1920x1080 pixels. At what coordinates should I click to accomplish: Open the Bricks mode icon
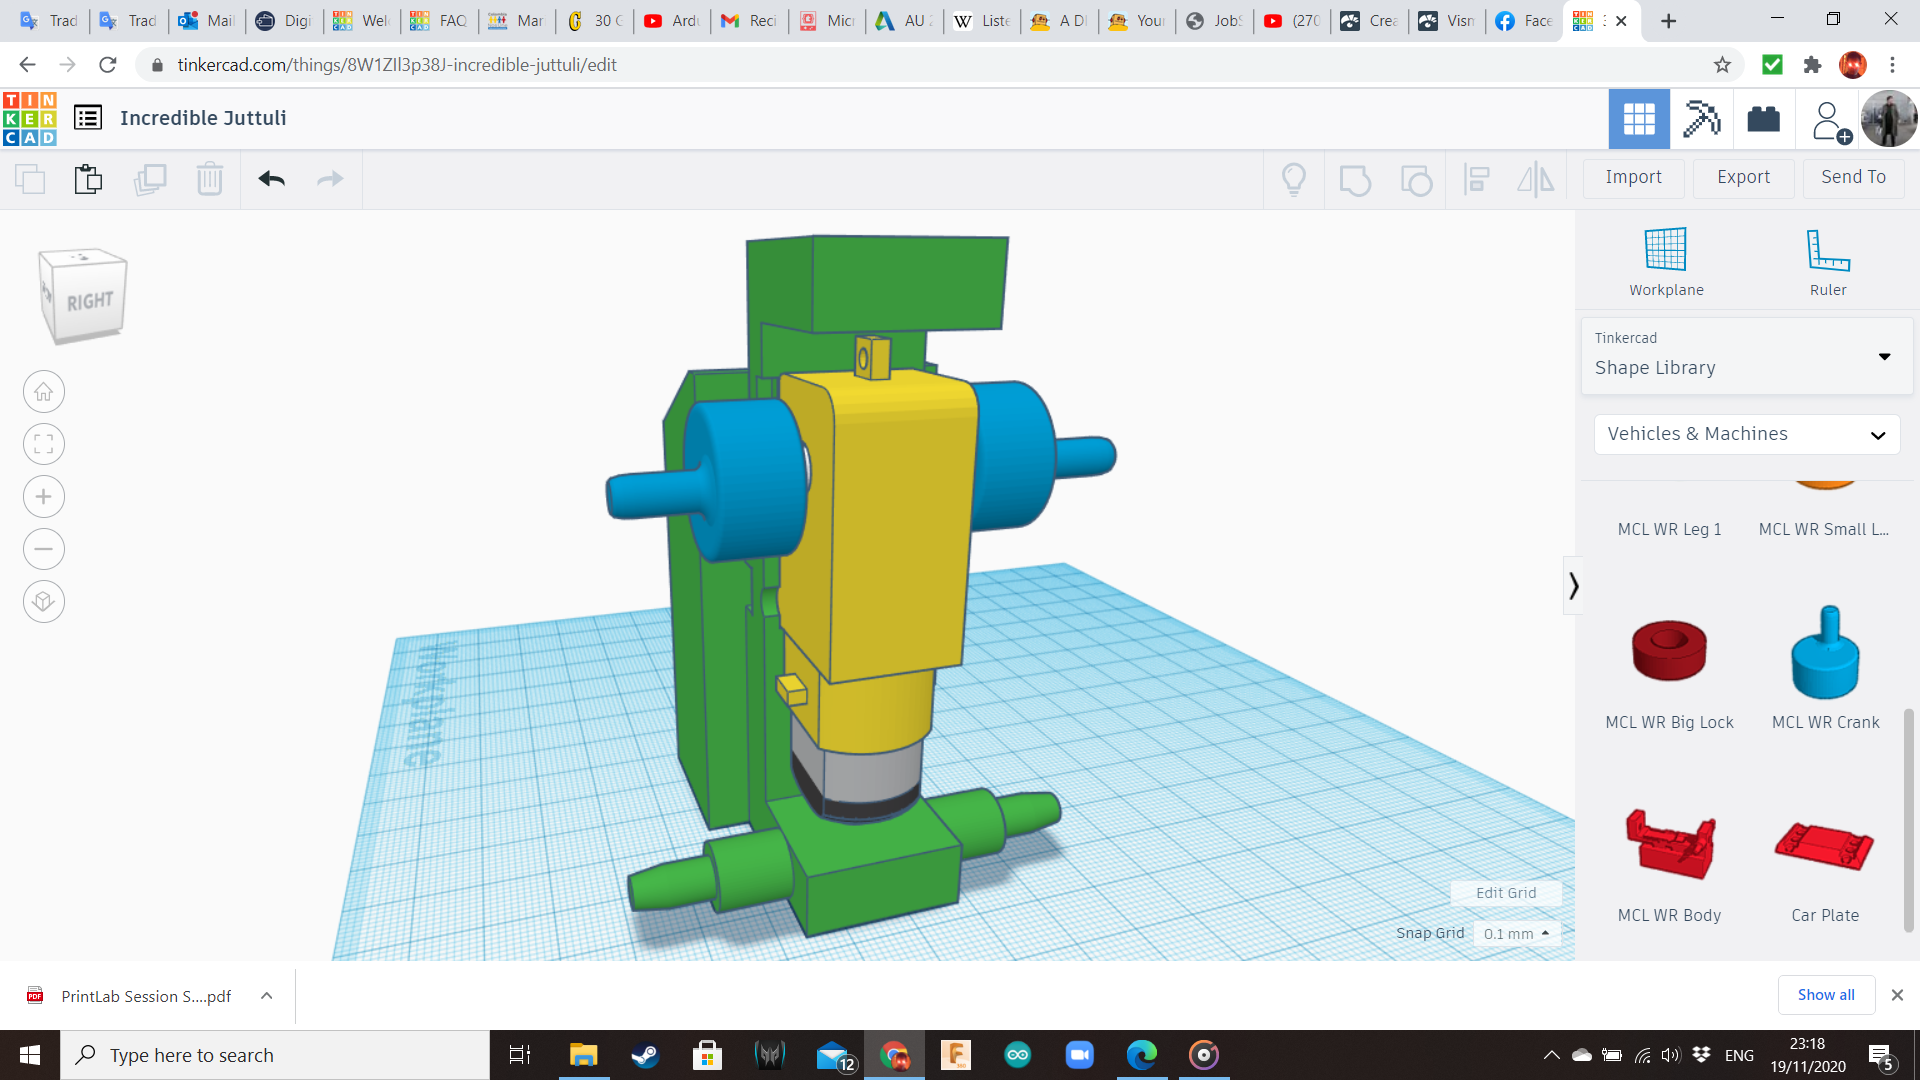pos(1763,119)
